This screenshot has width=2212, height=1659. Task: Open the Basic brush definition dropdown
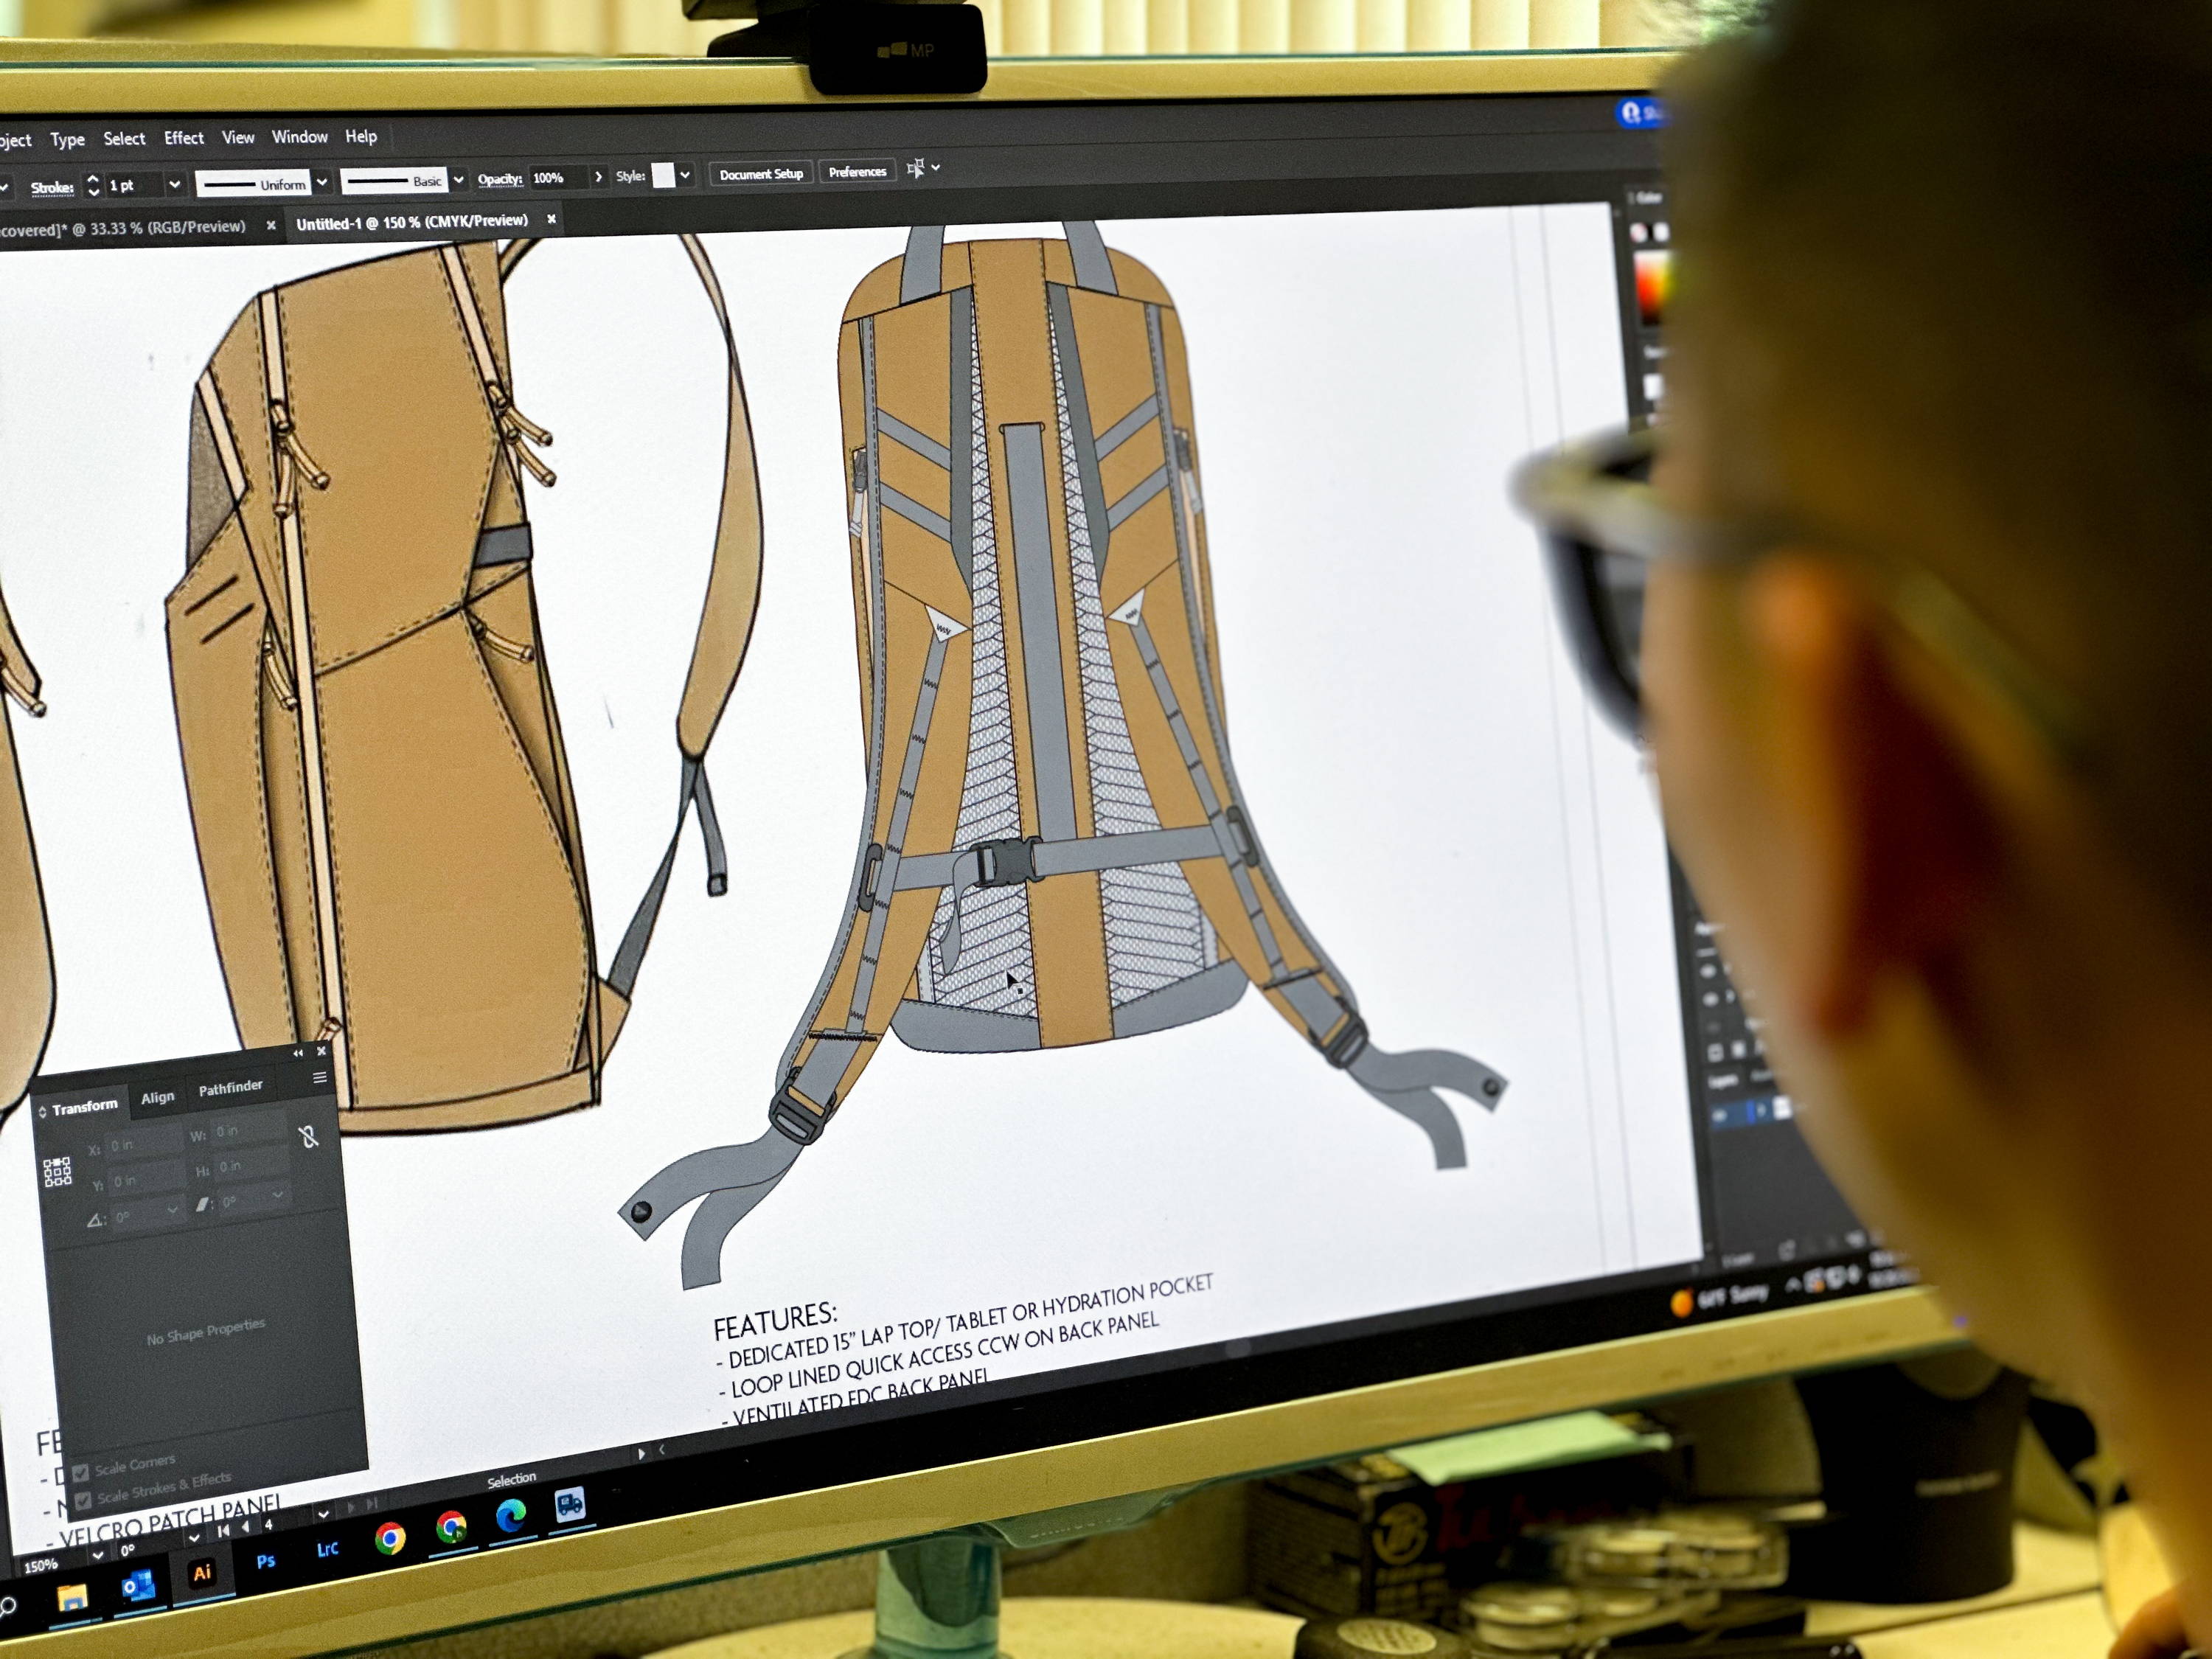click(458, 179)
